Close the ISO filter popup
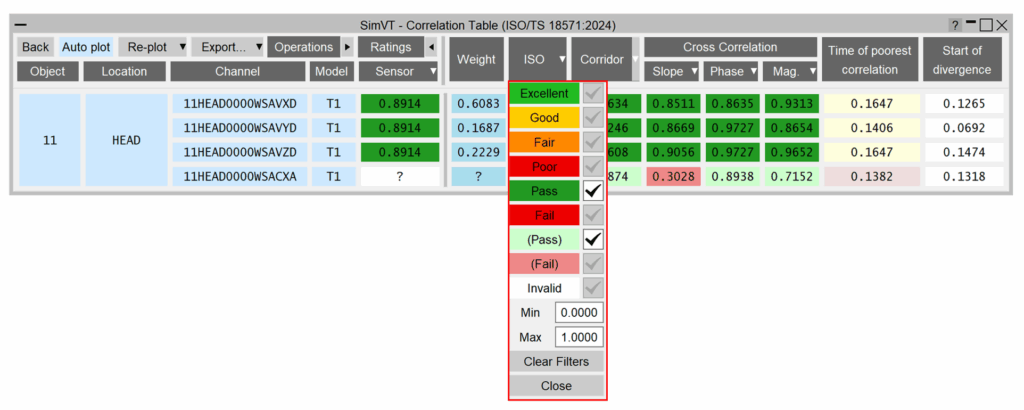This screenshot has width=1024, height=410. tap(556, 385)
